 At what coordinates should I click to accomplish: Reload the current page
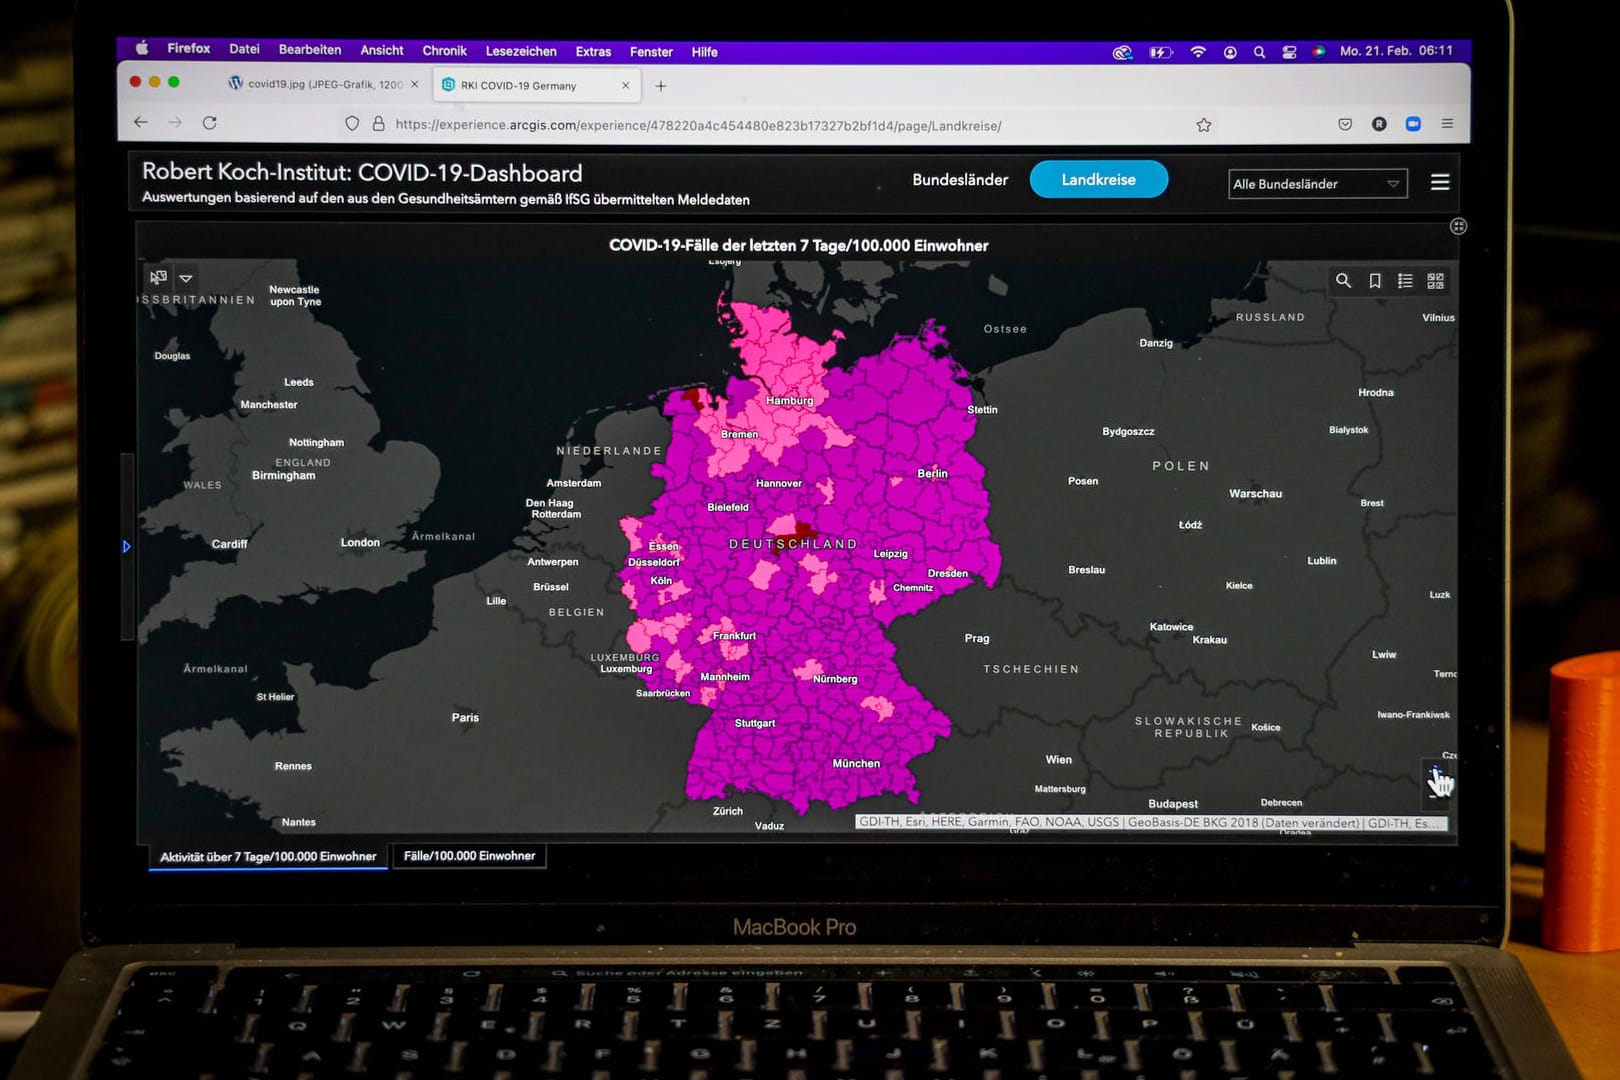(209, 122)
